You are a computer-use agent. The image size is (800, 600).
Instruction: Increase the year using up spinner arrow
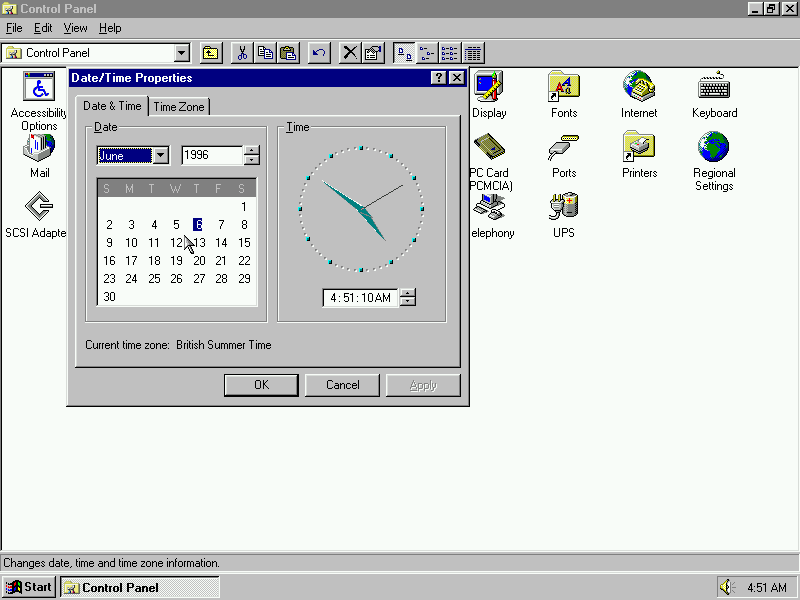252,151
